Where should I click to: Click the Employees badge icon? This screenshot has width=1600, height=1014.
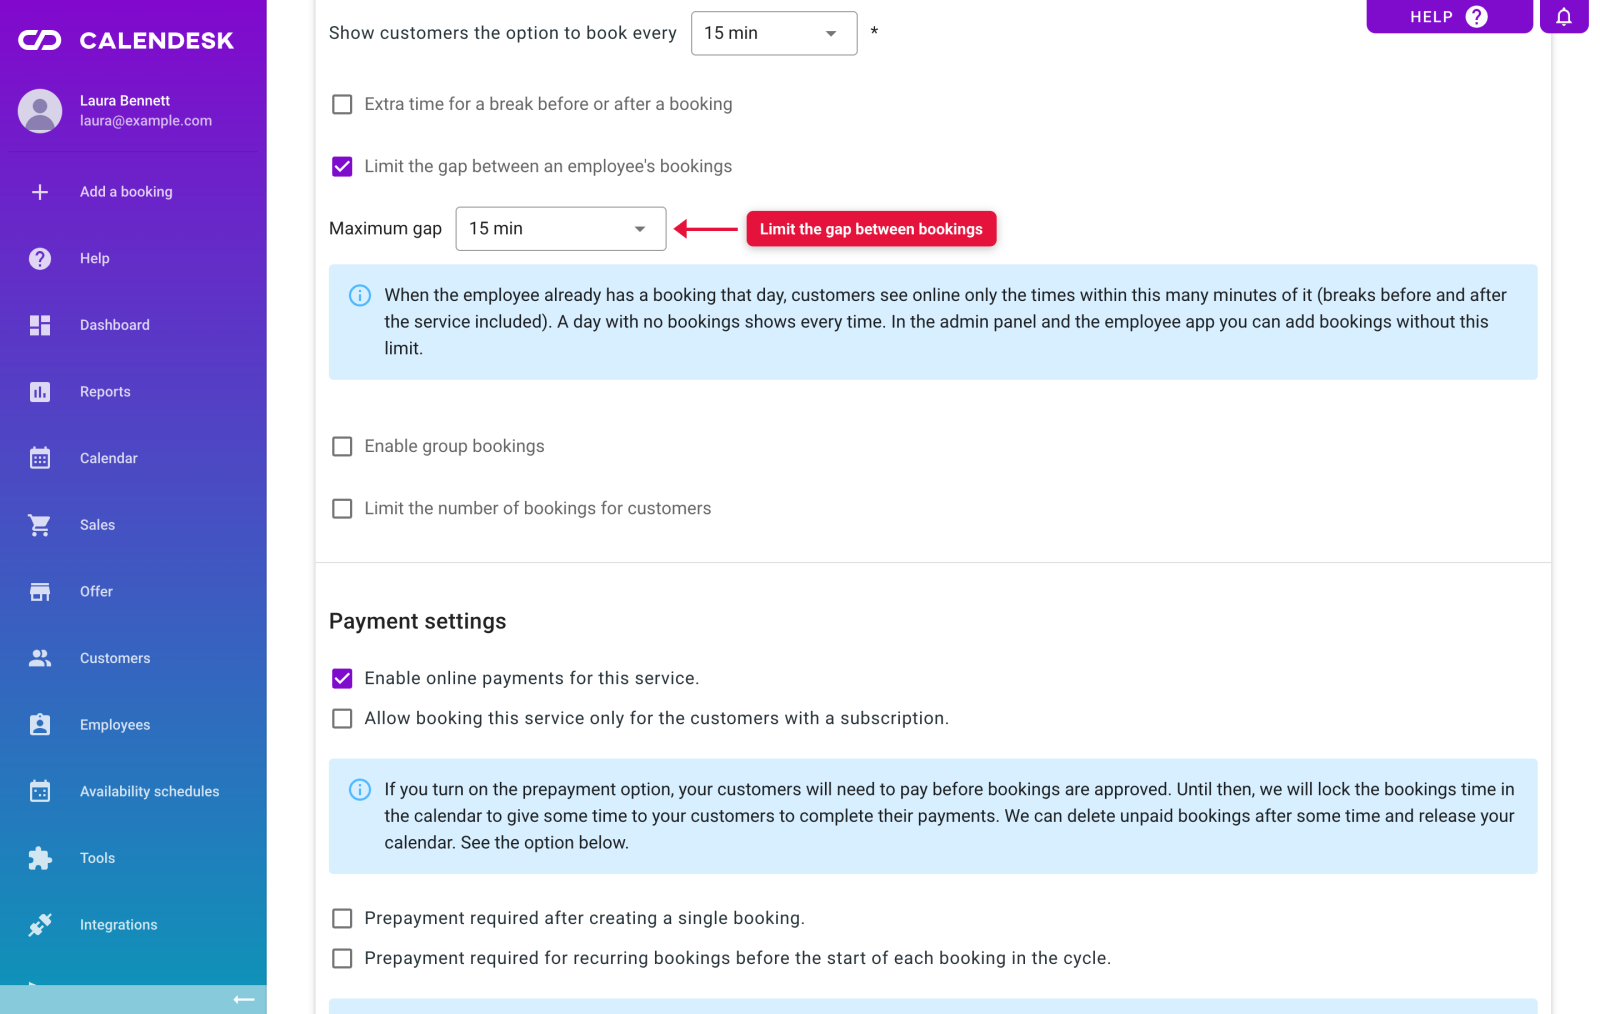tap(40, 725)
